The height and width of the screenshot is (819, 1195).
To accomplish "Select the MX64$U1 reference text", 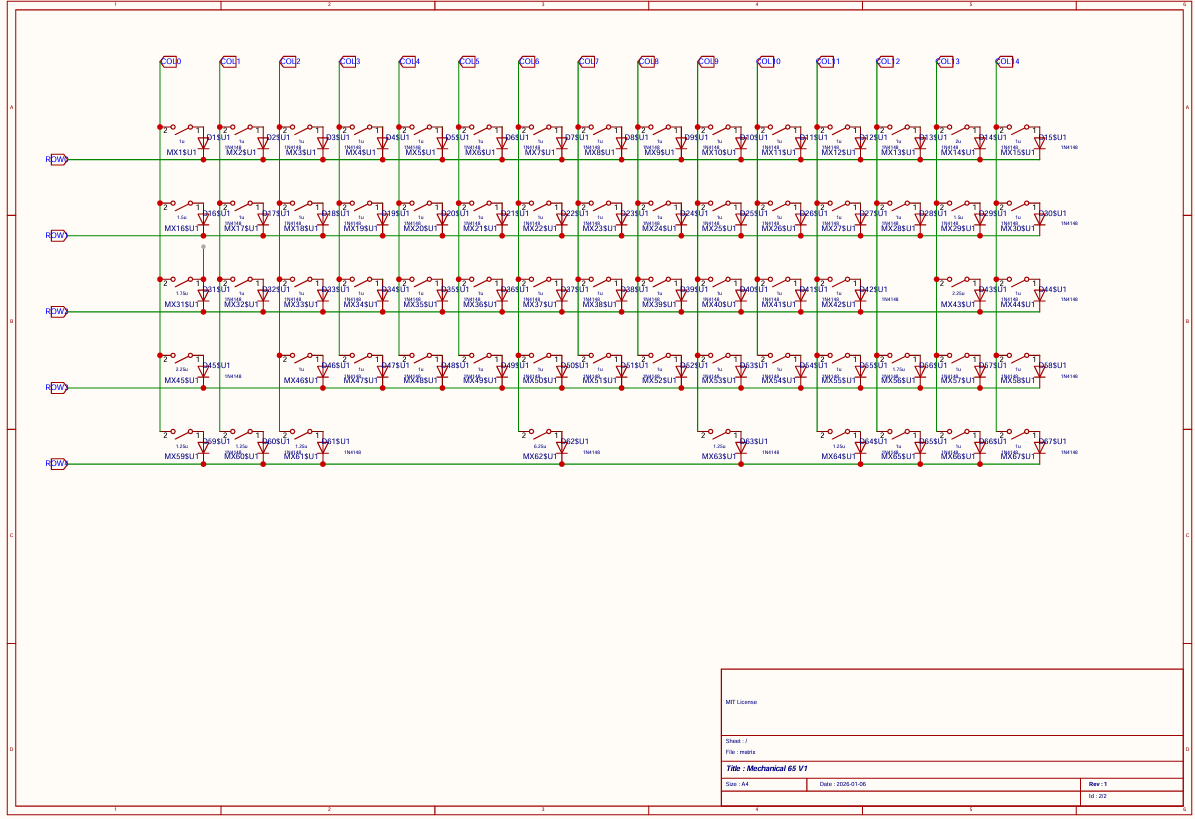I will 838,457.
